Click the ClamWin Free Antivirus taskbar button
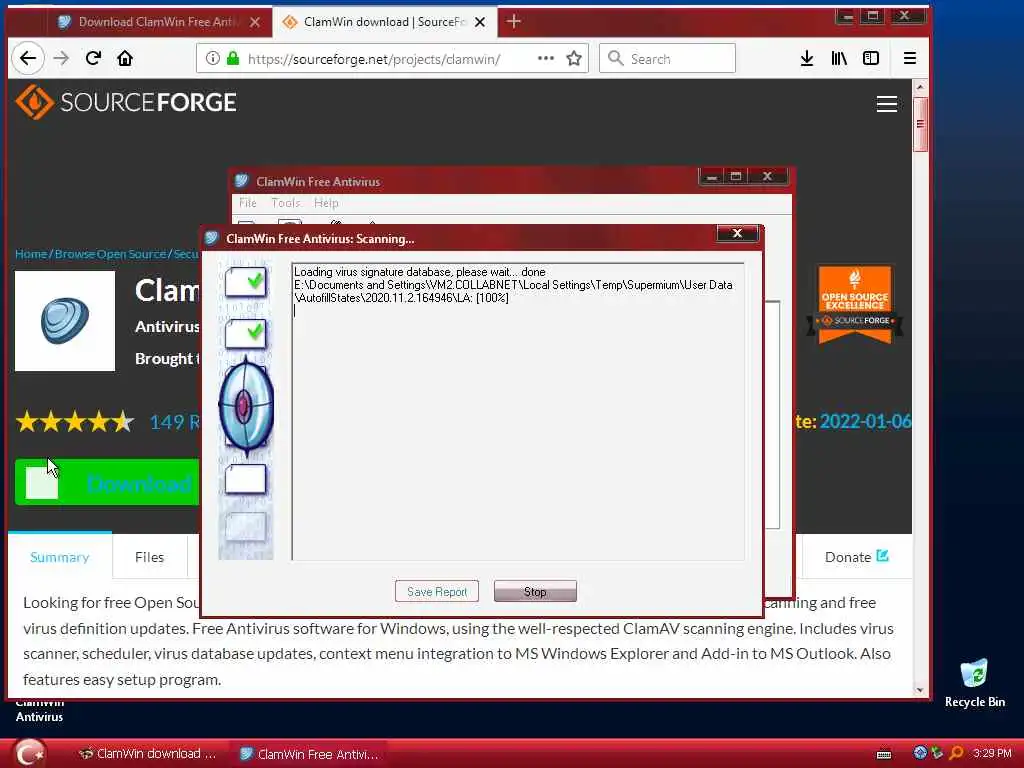This screenshot has height=768, width=1024. (309, 754)
